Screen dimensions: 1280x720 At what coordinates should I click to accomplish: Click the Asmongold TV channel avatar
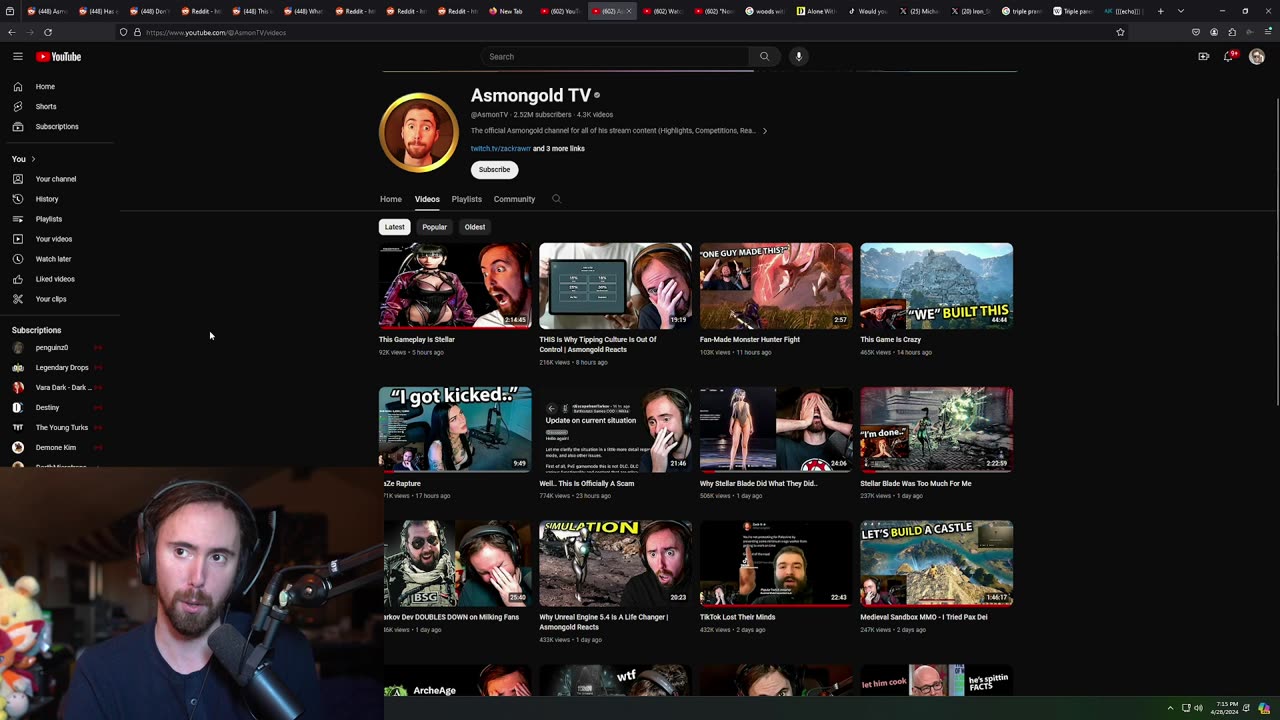click(419, 132)
